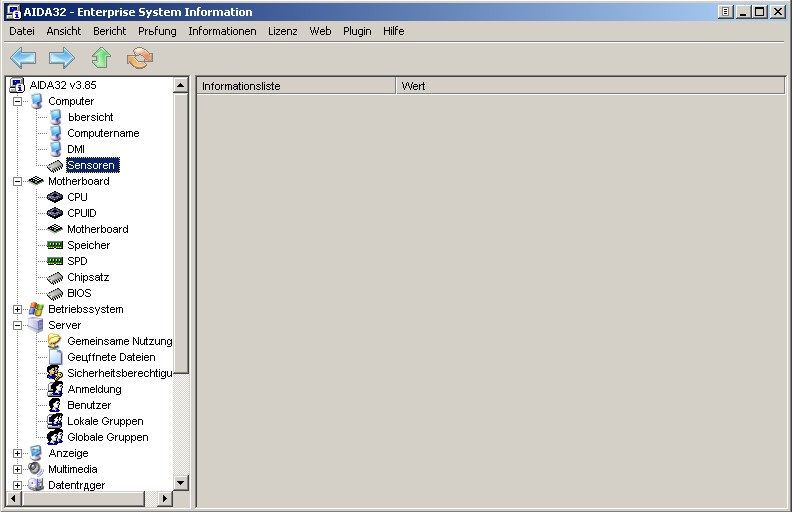Select the DMI tree item
The image size is (792, 512).
click(76, 149)
